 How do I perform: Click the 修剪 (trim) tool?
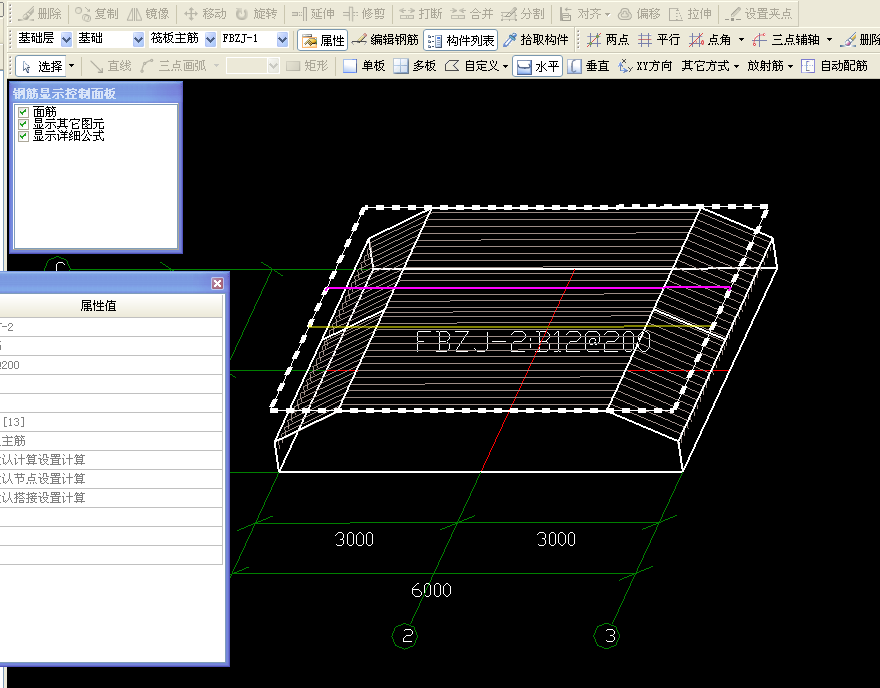point(364,13)
